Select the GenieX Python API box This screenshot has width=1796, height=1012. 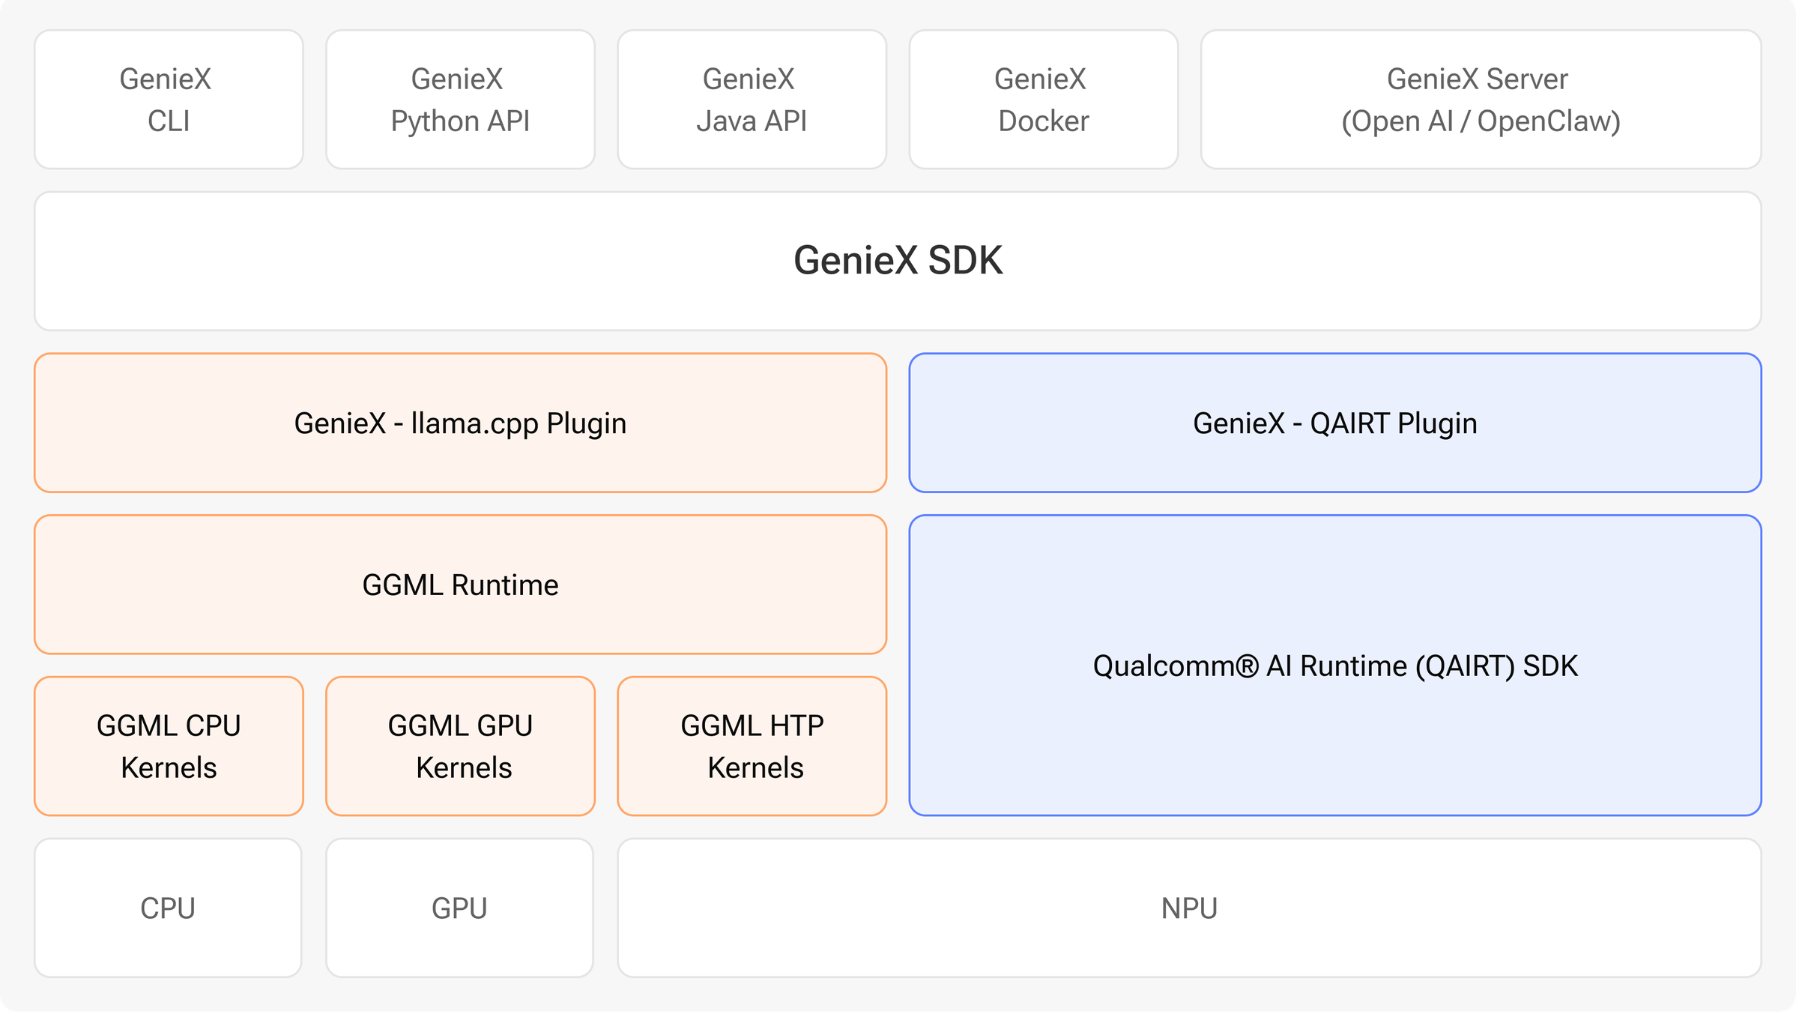pos(460,99)
